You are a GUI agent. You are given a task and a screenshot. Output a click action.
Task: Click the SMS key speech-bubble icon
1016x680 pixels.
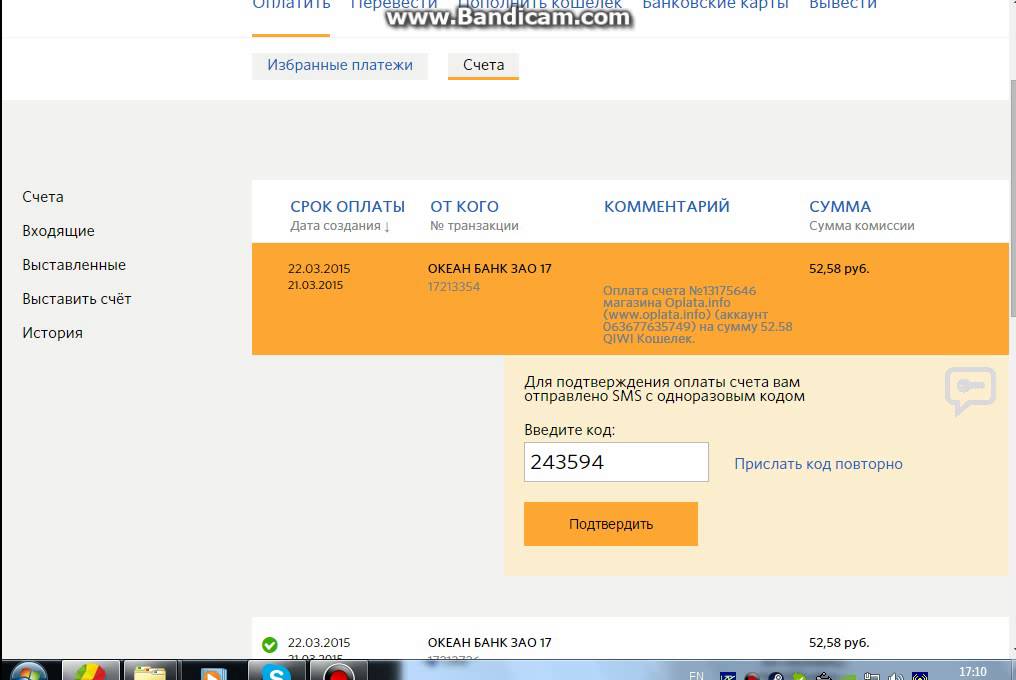[970, 390]
